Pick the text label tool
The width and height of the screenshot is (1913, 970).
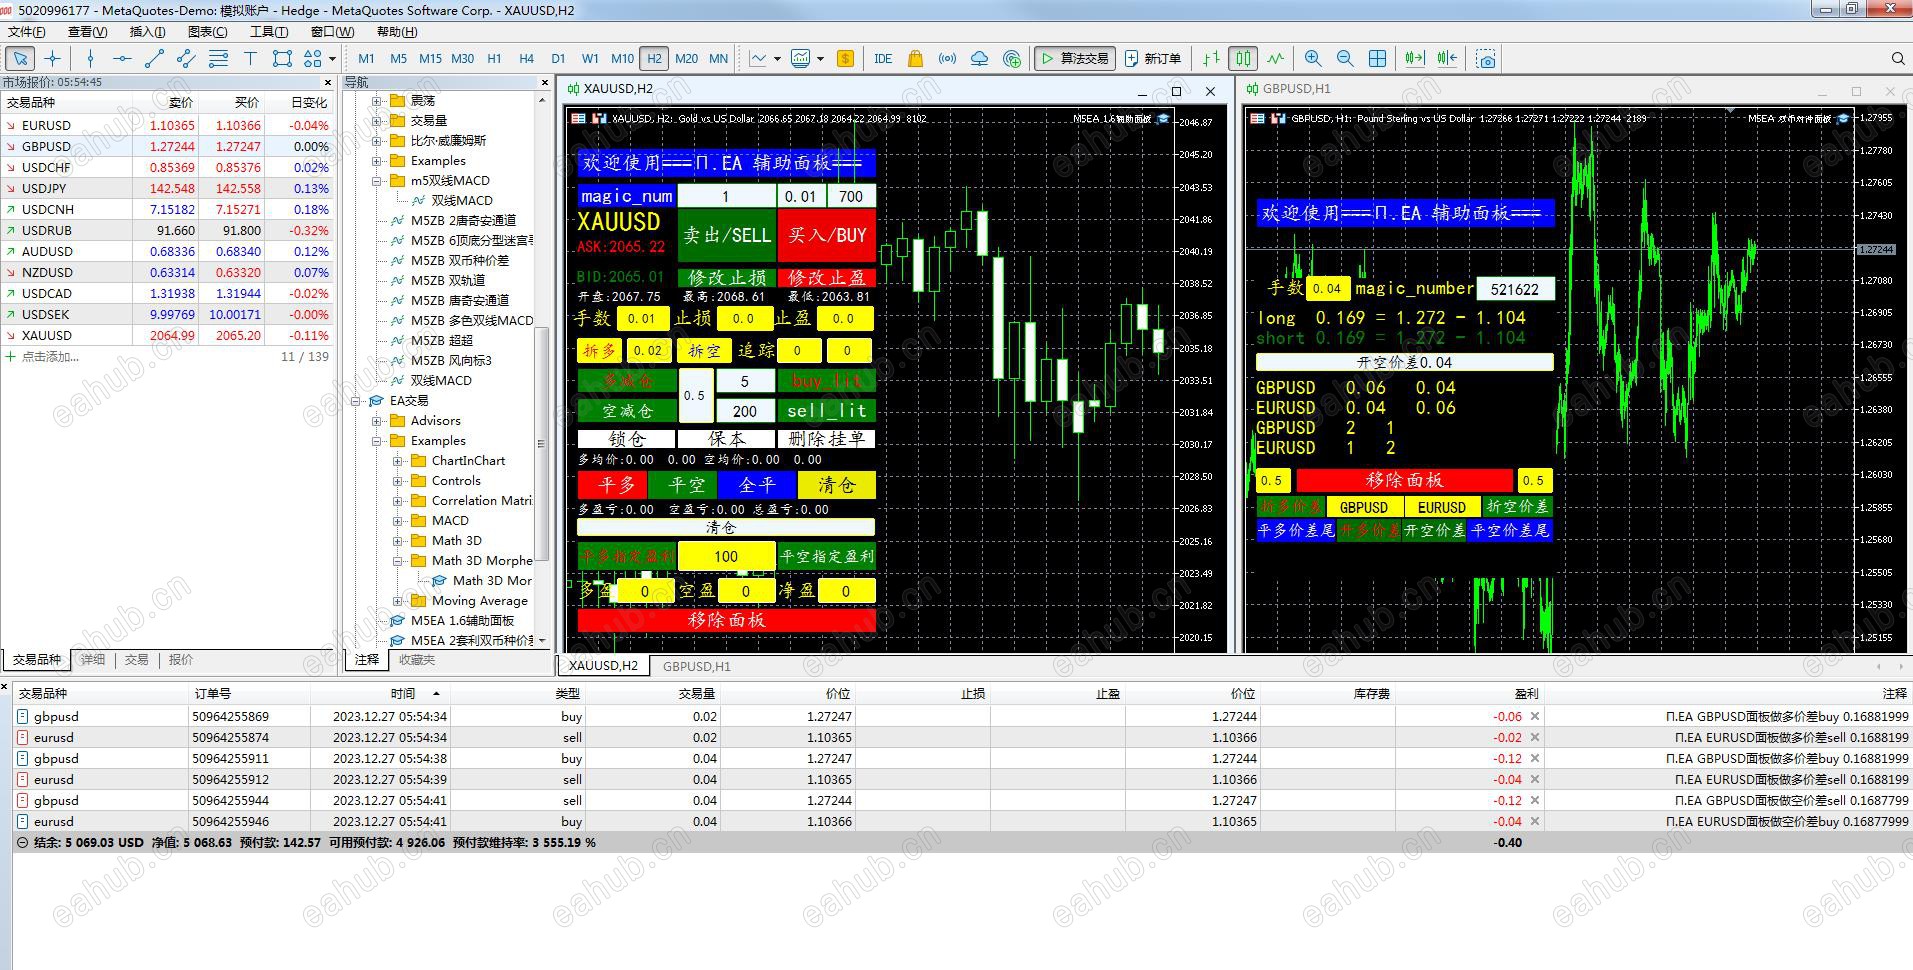click(x=250, y=59)
